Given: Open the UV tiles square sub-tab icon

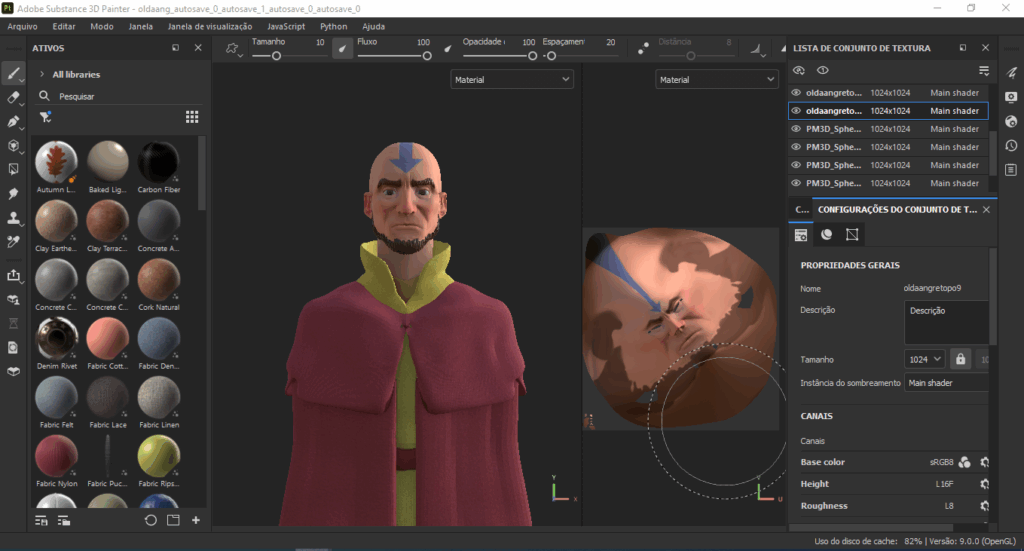Looking at the screenshot, I should tap(852, 234).
